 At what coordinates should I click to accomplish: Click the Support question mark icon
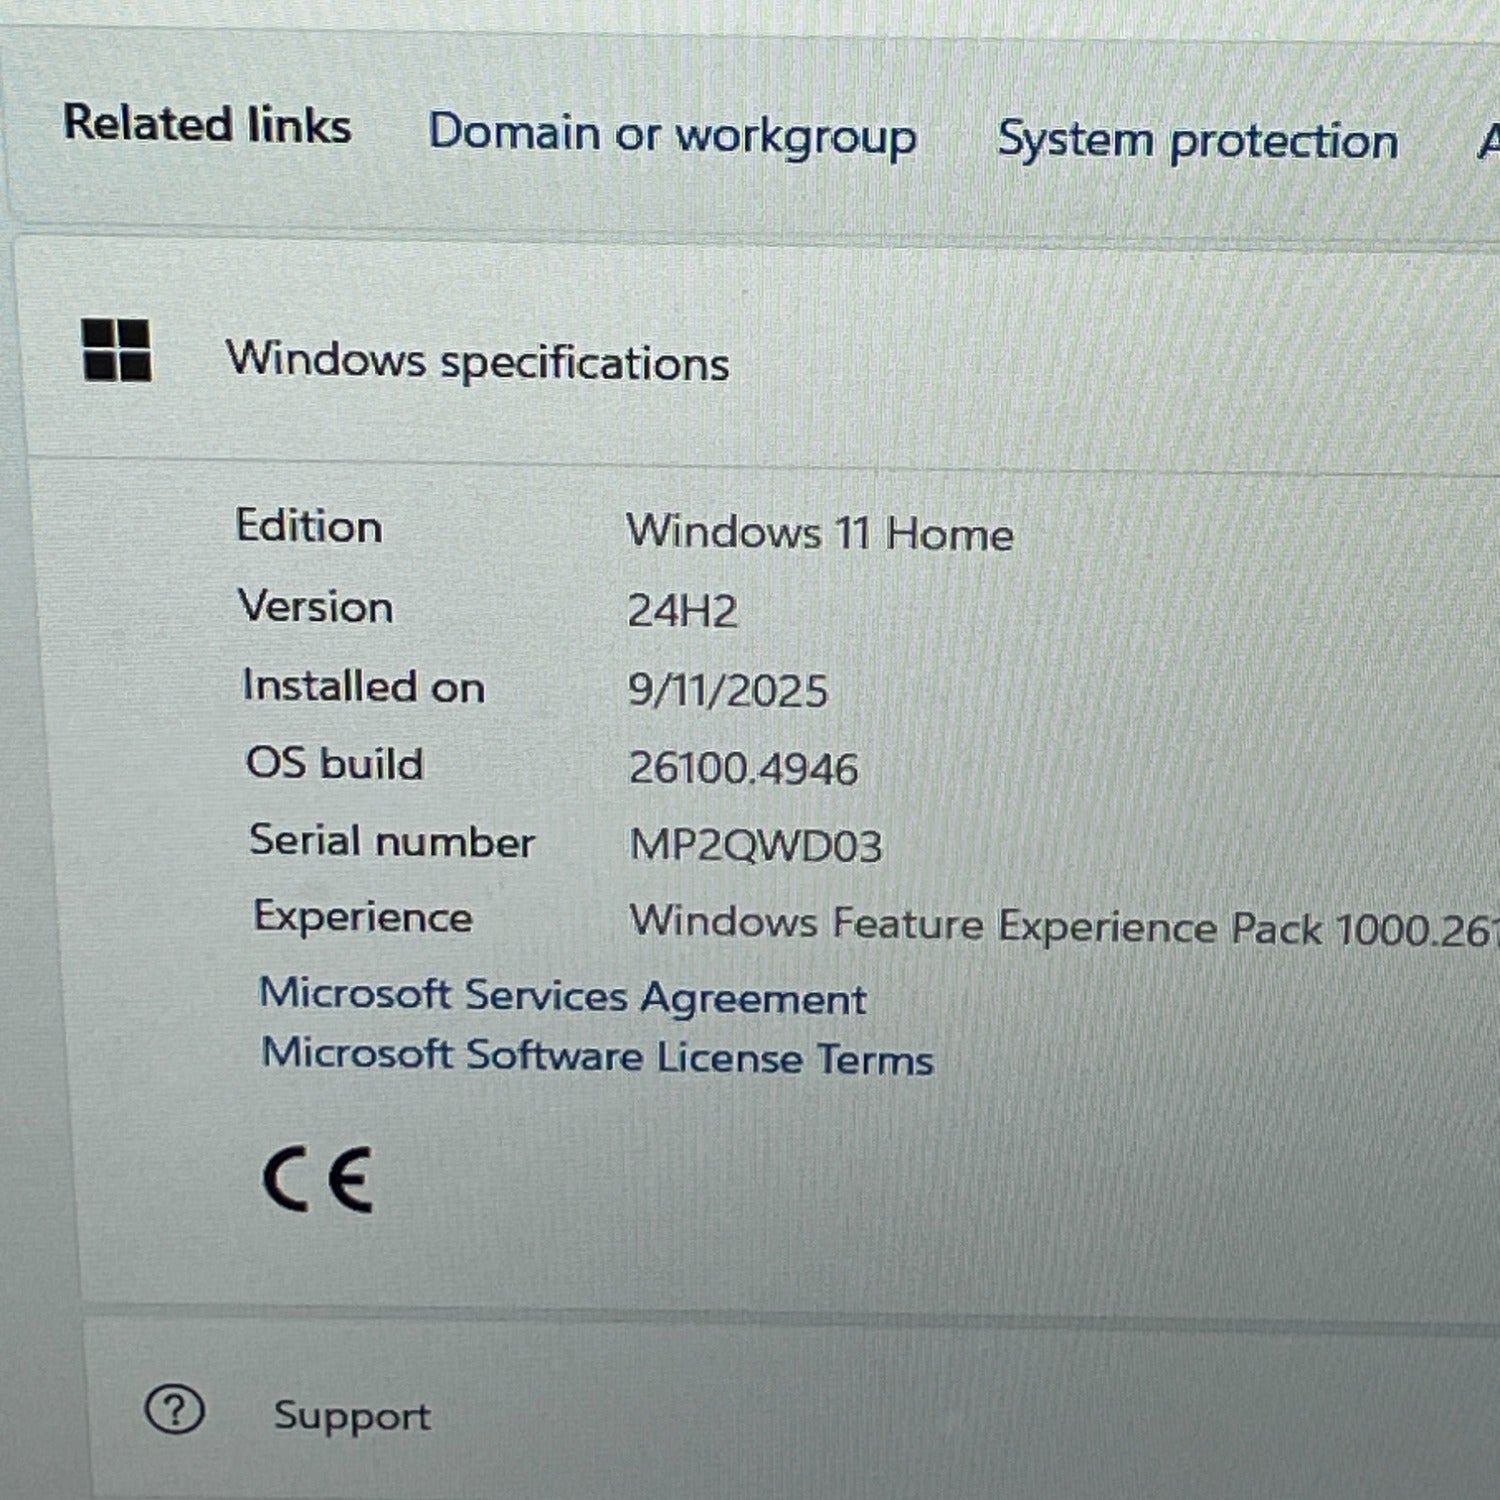[x=175, y=1410]
